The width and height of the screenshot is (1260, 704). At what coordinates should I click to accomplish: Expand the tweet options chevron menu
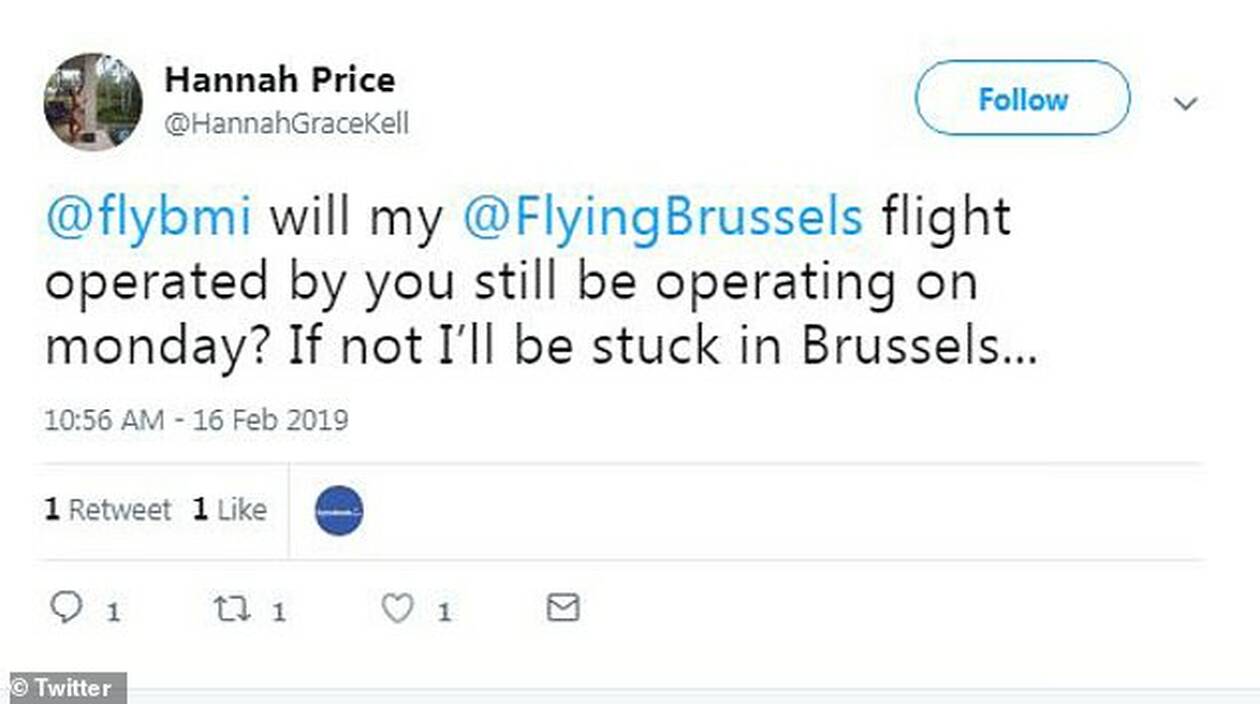click(x=1185, y=103)
